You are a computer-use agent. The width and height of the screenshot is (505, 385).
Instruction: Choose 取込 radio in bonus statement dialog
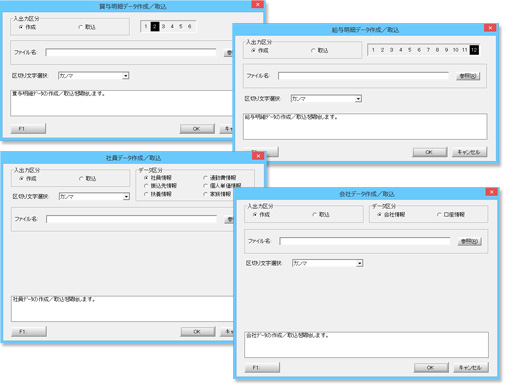pyautogui.click(x=87, y=27)
